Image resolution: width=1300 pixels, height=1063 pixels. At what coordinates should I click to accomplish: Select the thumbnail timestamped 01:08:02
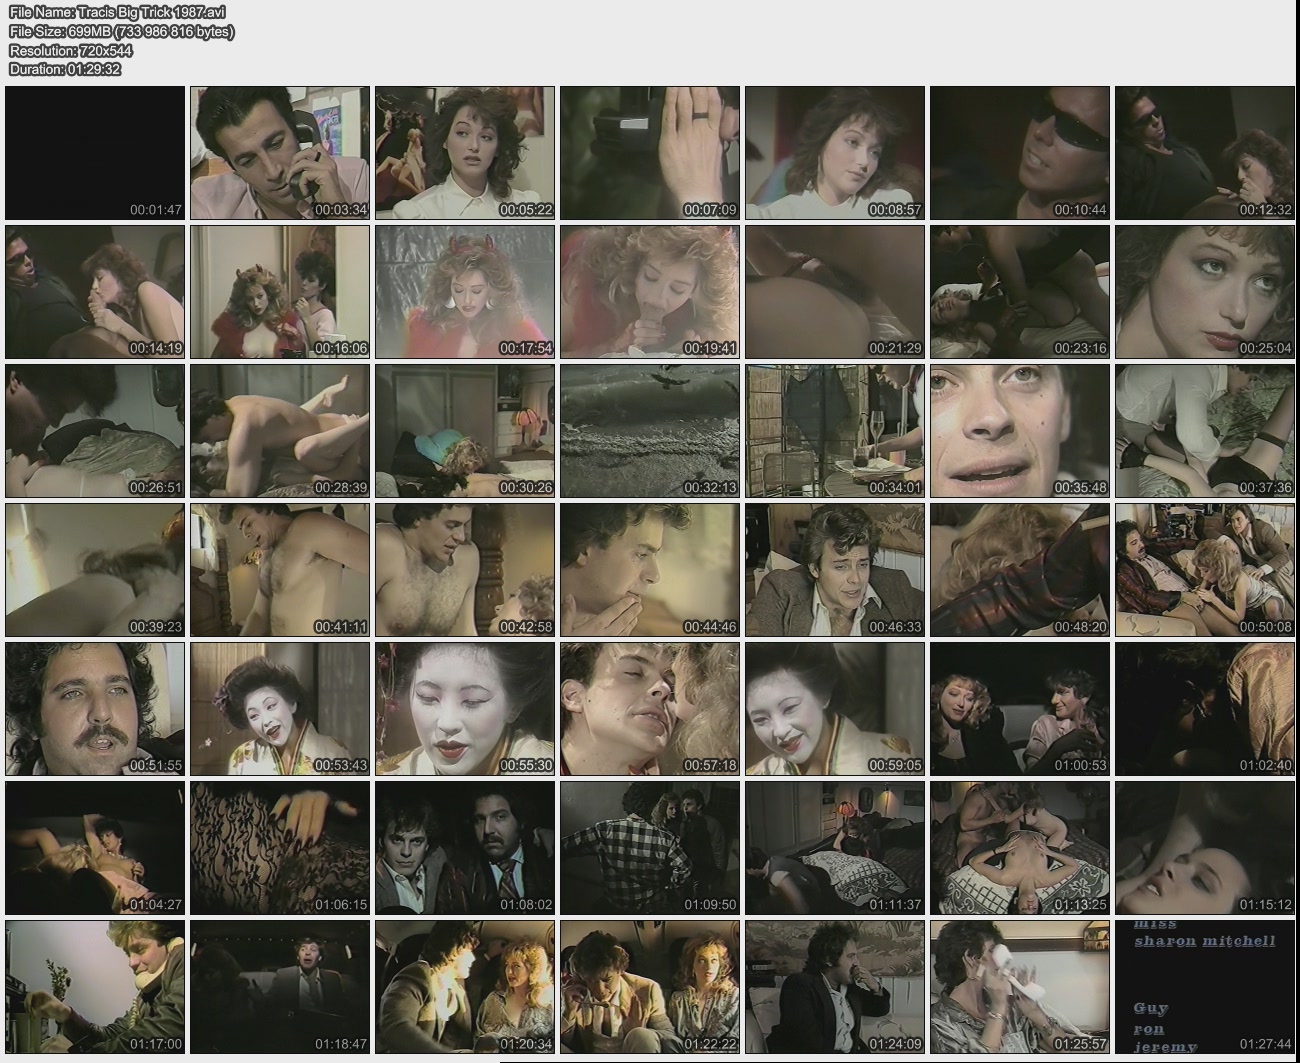coord(465,847)
